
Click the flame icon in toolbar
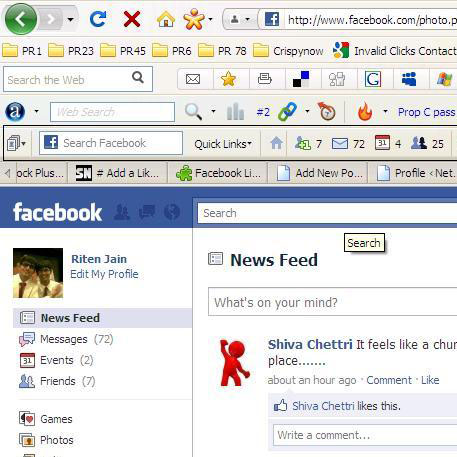[x=365, y=111]
